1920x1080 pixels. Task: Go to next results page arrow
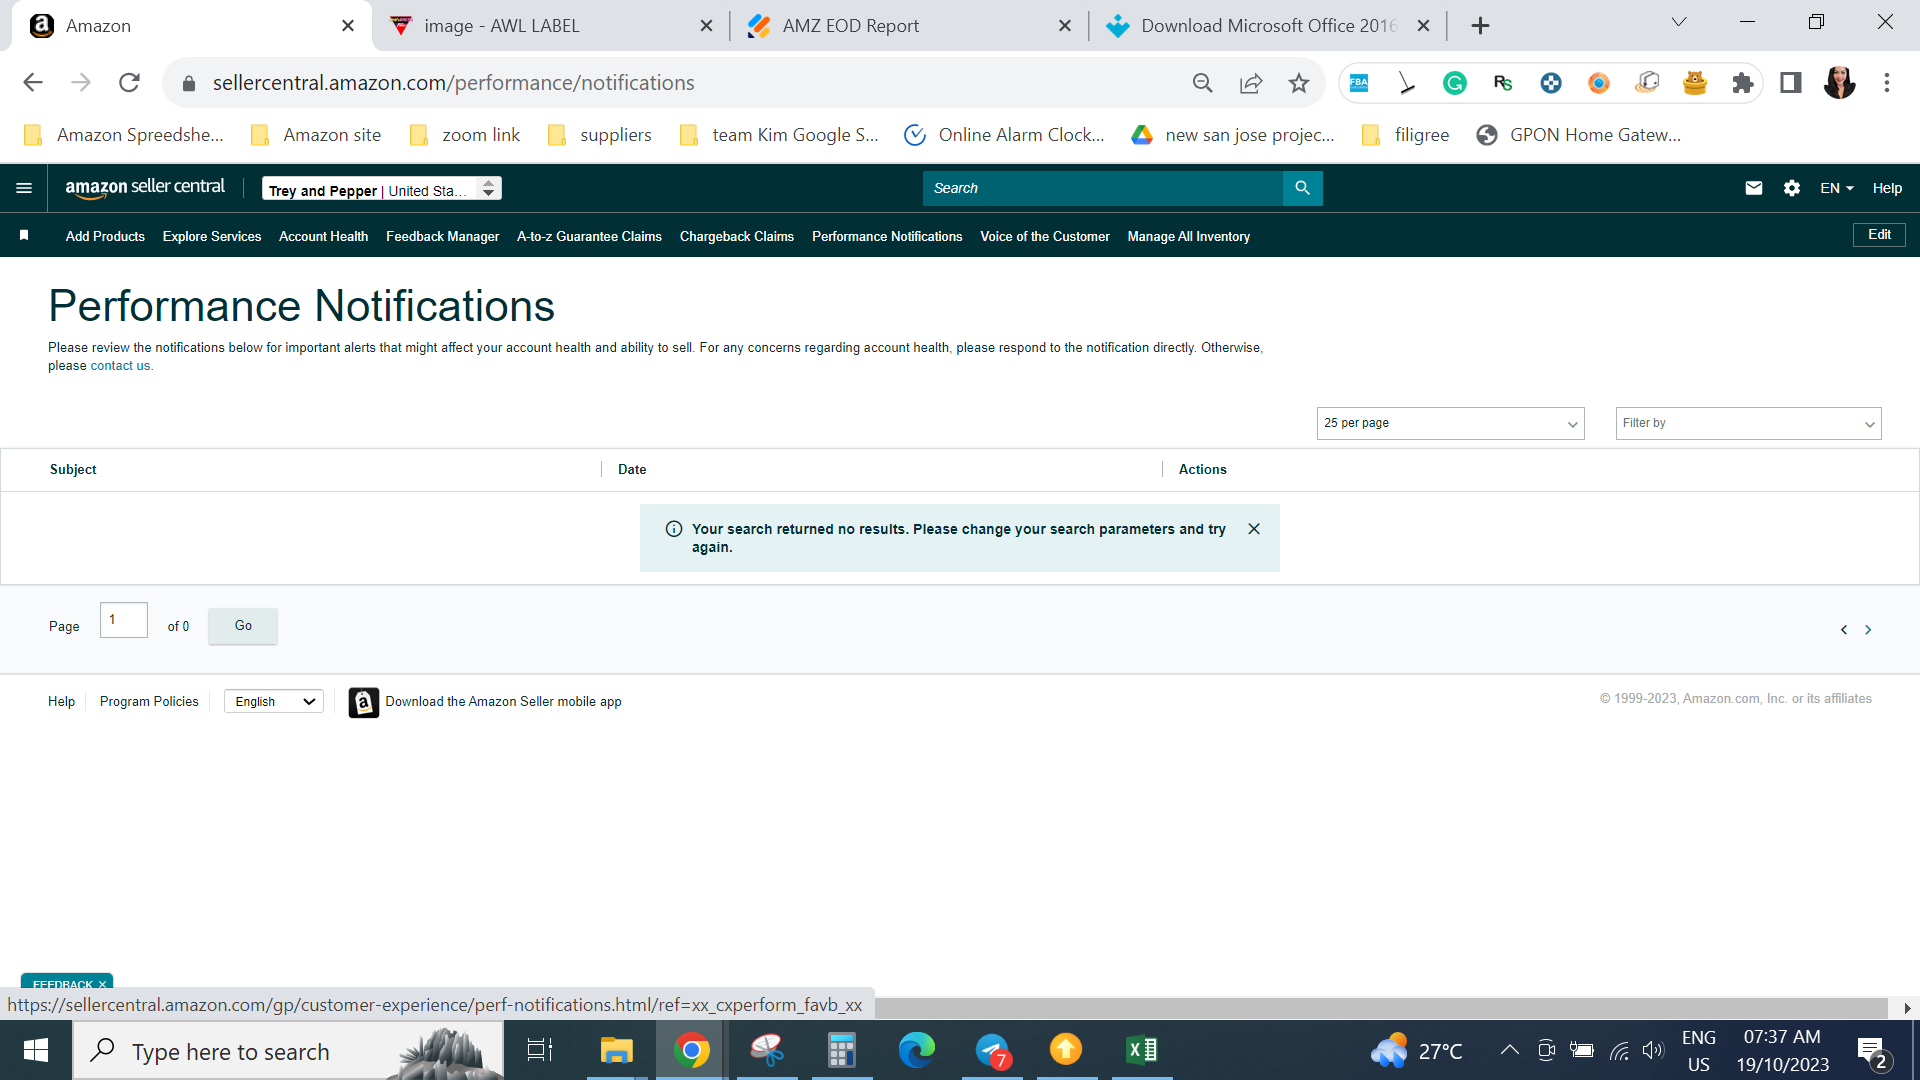coord(1868,630)
